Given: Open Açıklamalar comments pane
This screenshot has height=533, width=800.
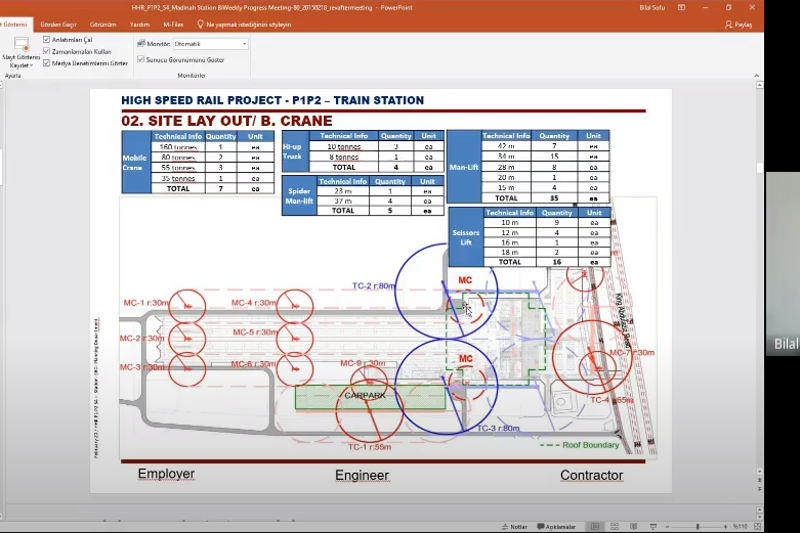Looking at the screenshot, I should [x=556, y=526].
